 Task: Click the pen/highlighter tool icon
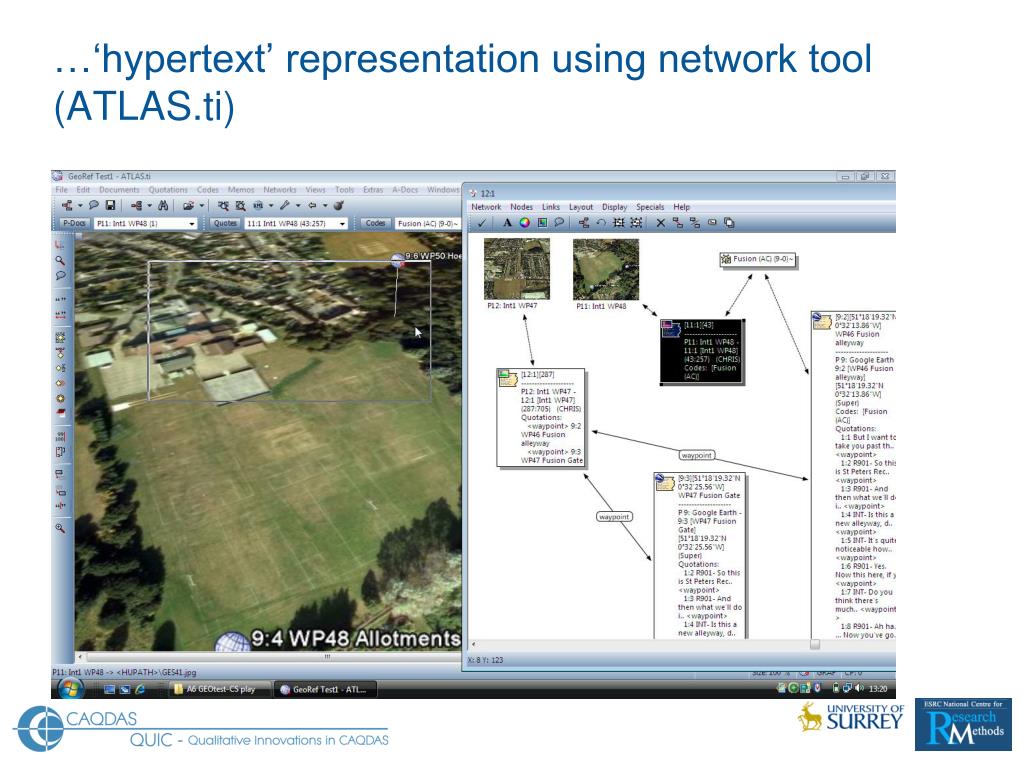click(x=285, y=205)
